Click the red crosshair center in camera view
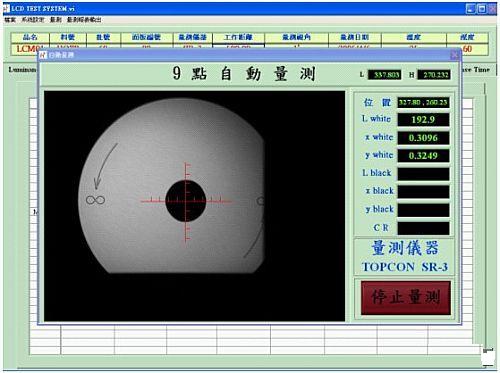 pos(186,201)
